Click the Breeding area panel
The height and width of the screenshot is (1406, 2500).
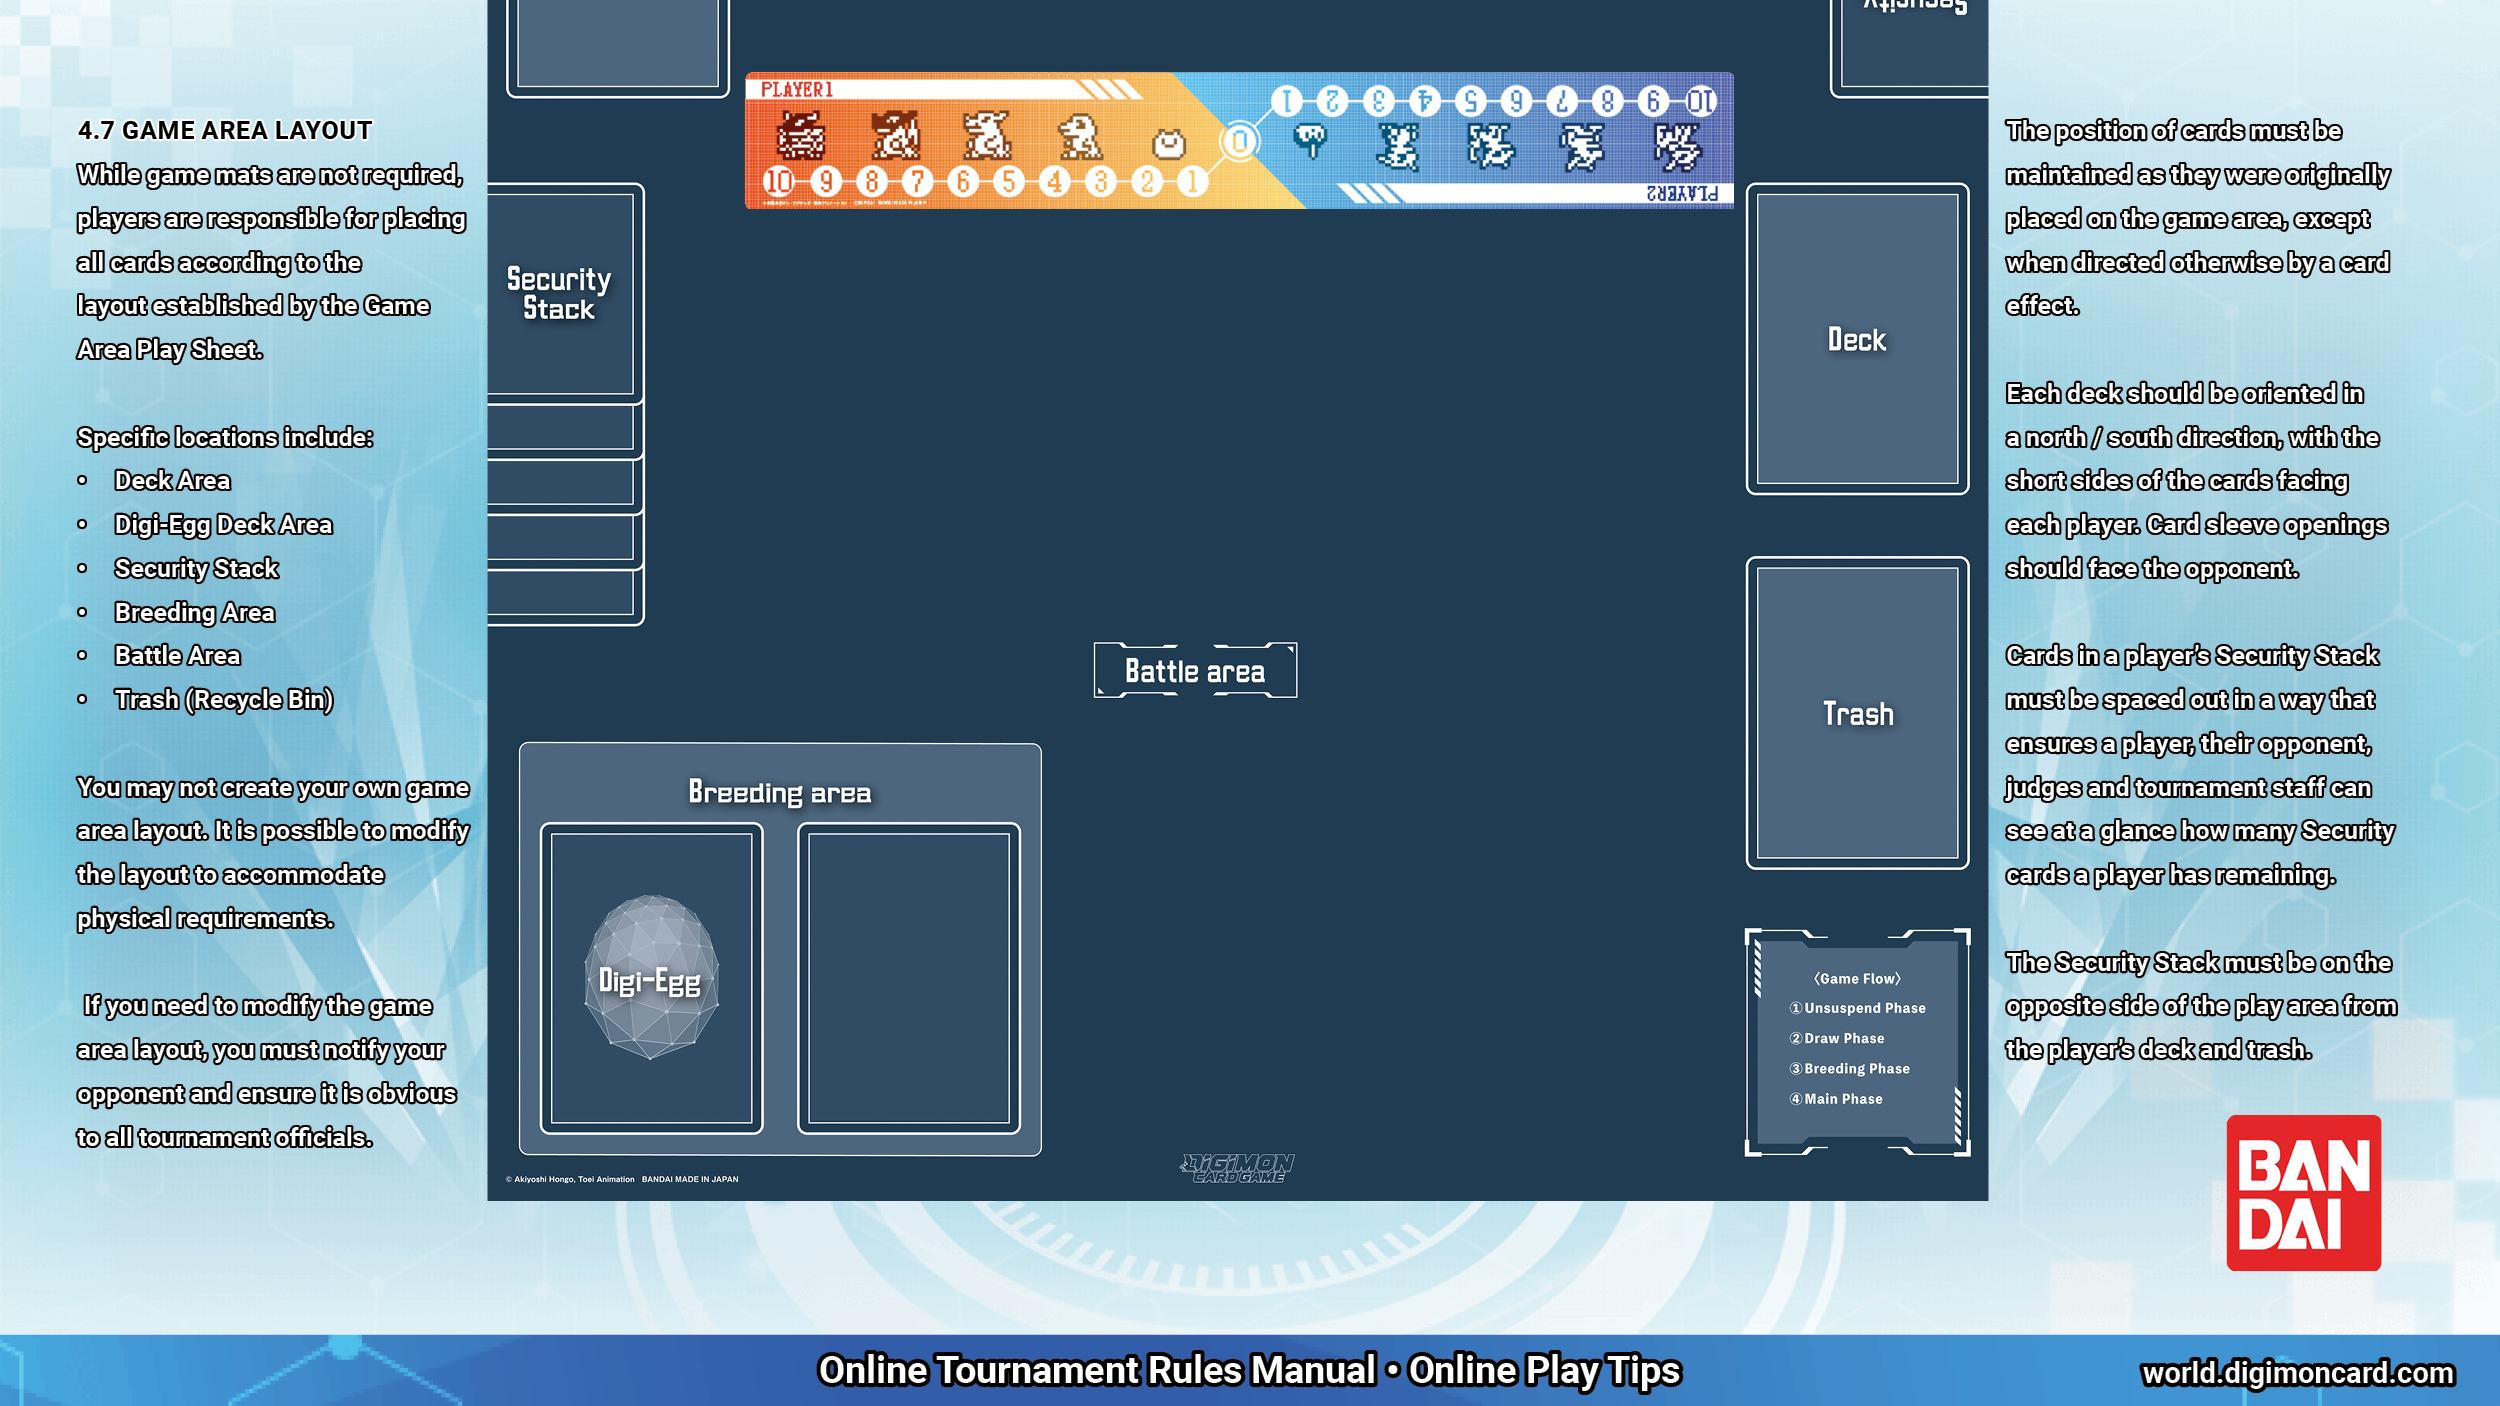[780, 790]
